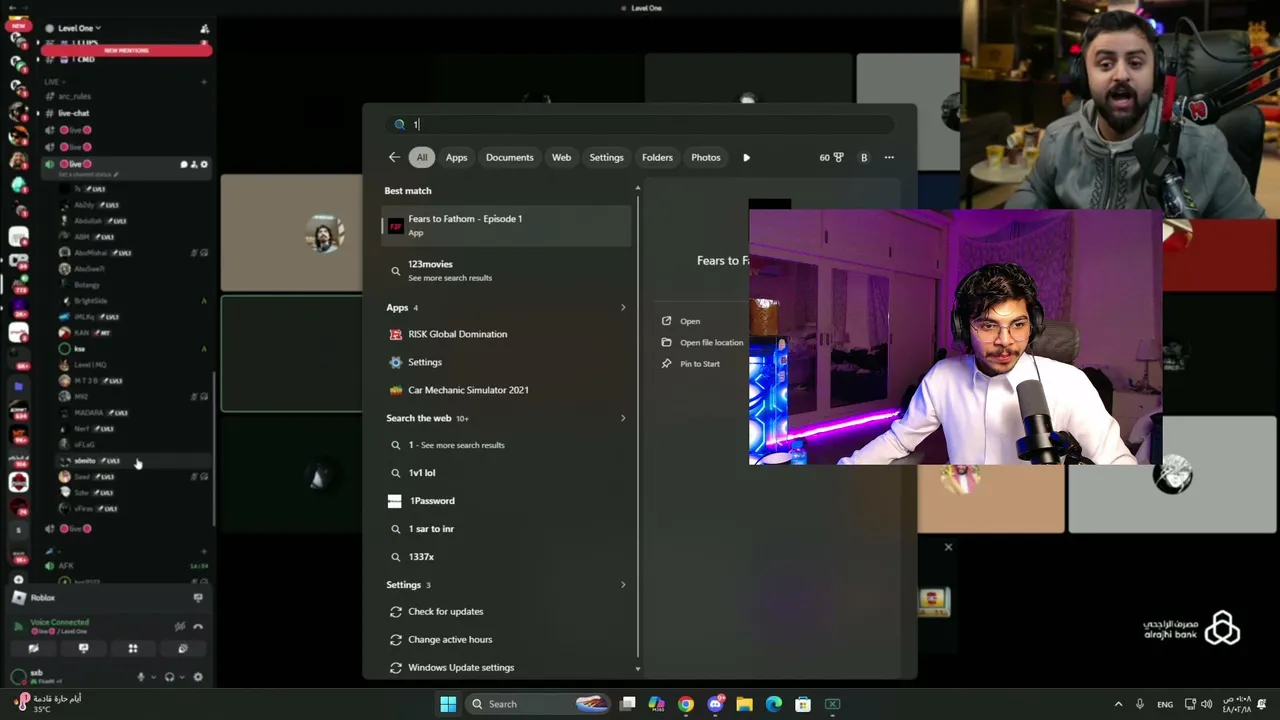Click the search text input field

(x=640, y=124)
